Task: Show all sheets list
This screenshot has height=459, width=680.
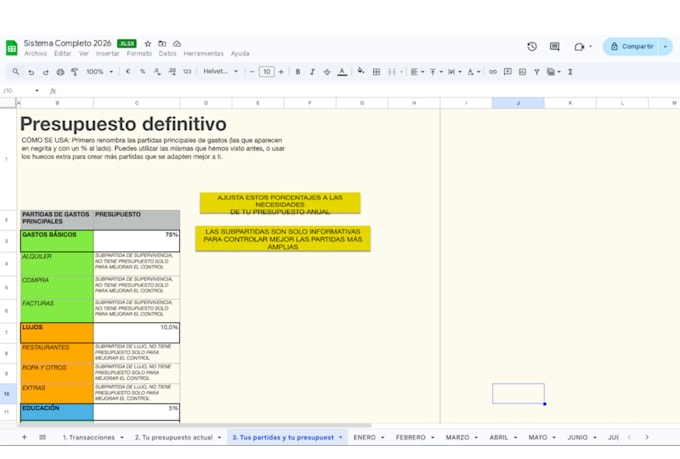Action: point(42,437)
